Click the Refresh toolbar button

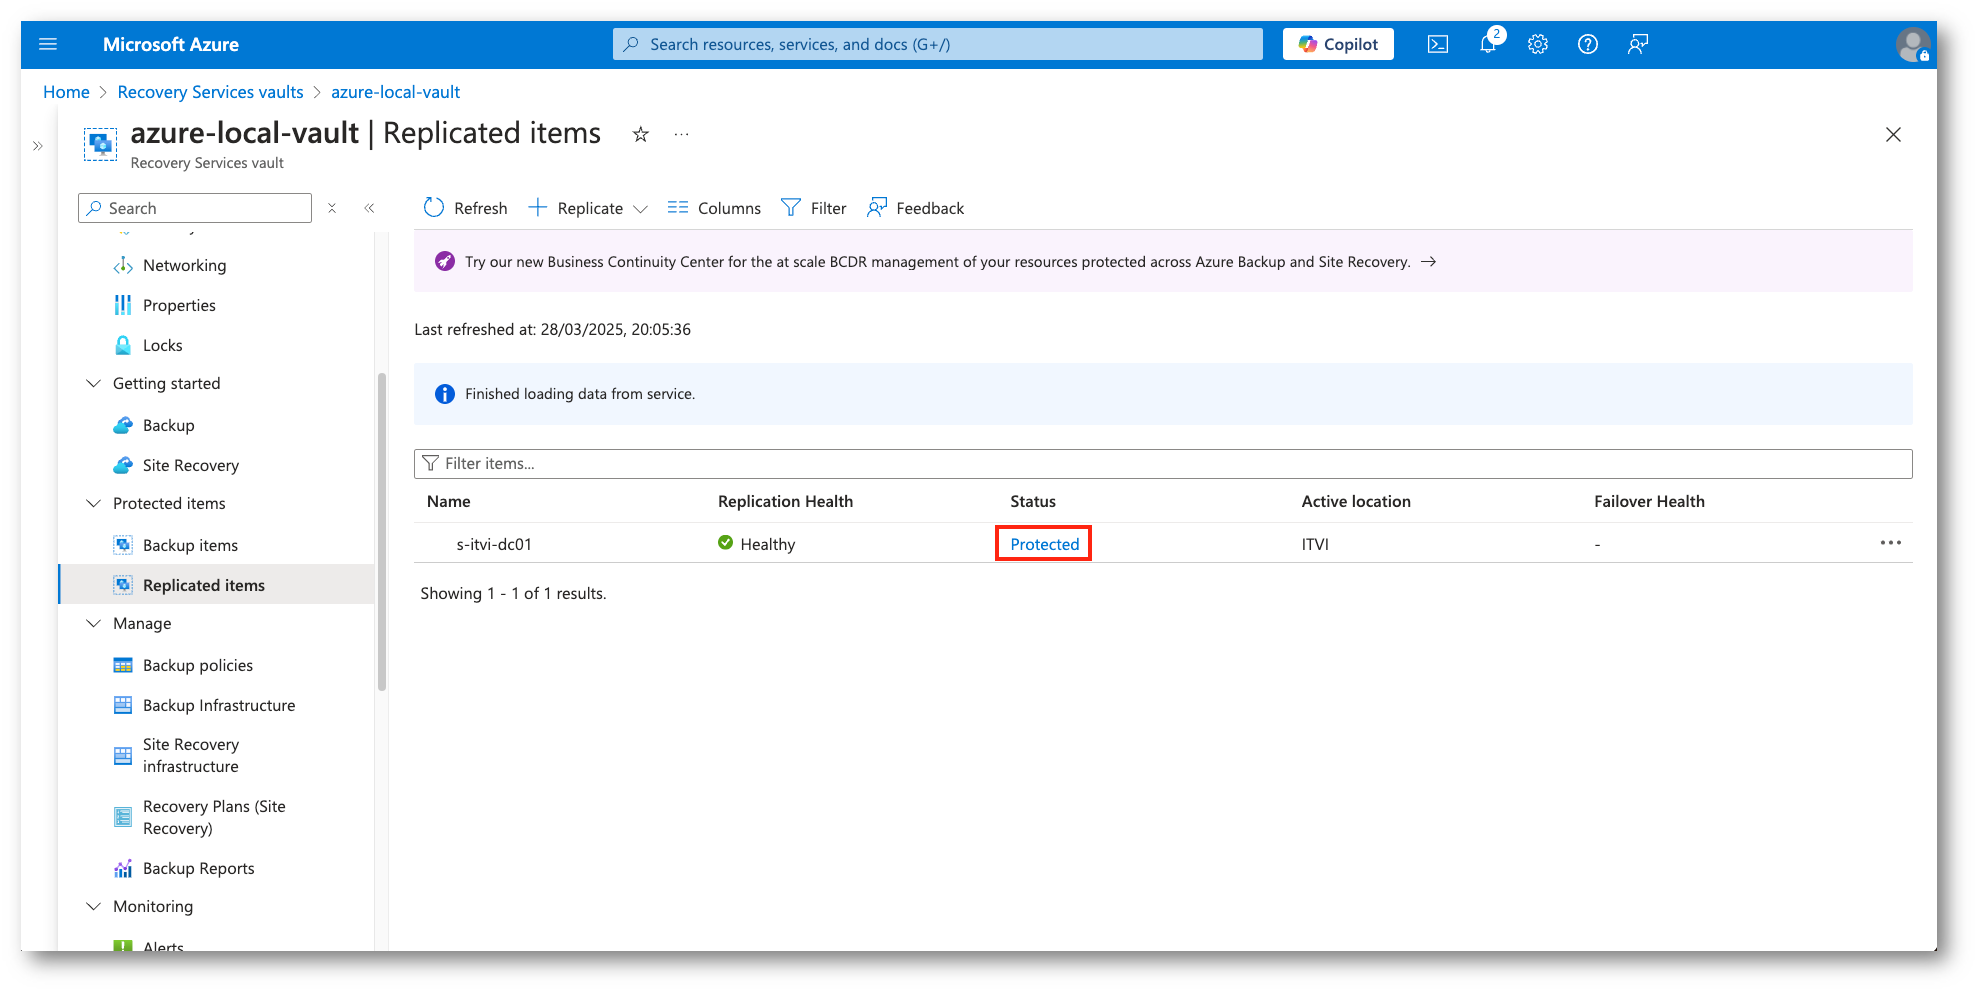point(466,208)
